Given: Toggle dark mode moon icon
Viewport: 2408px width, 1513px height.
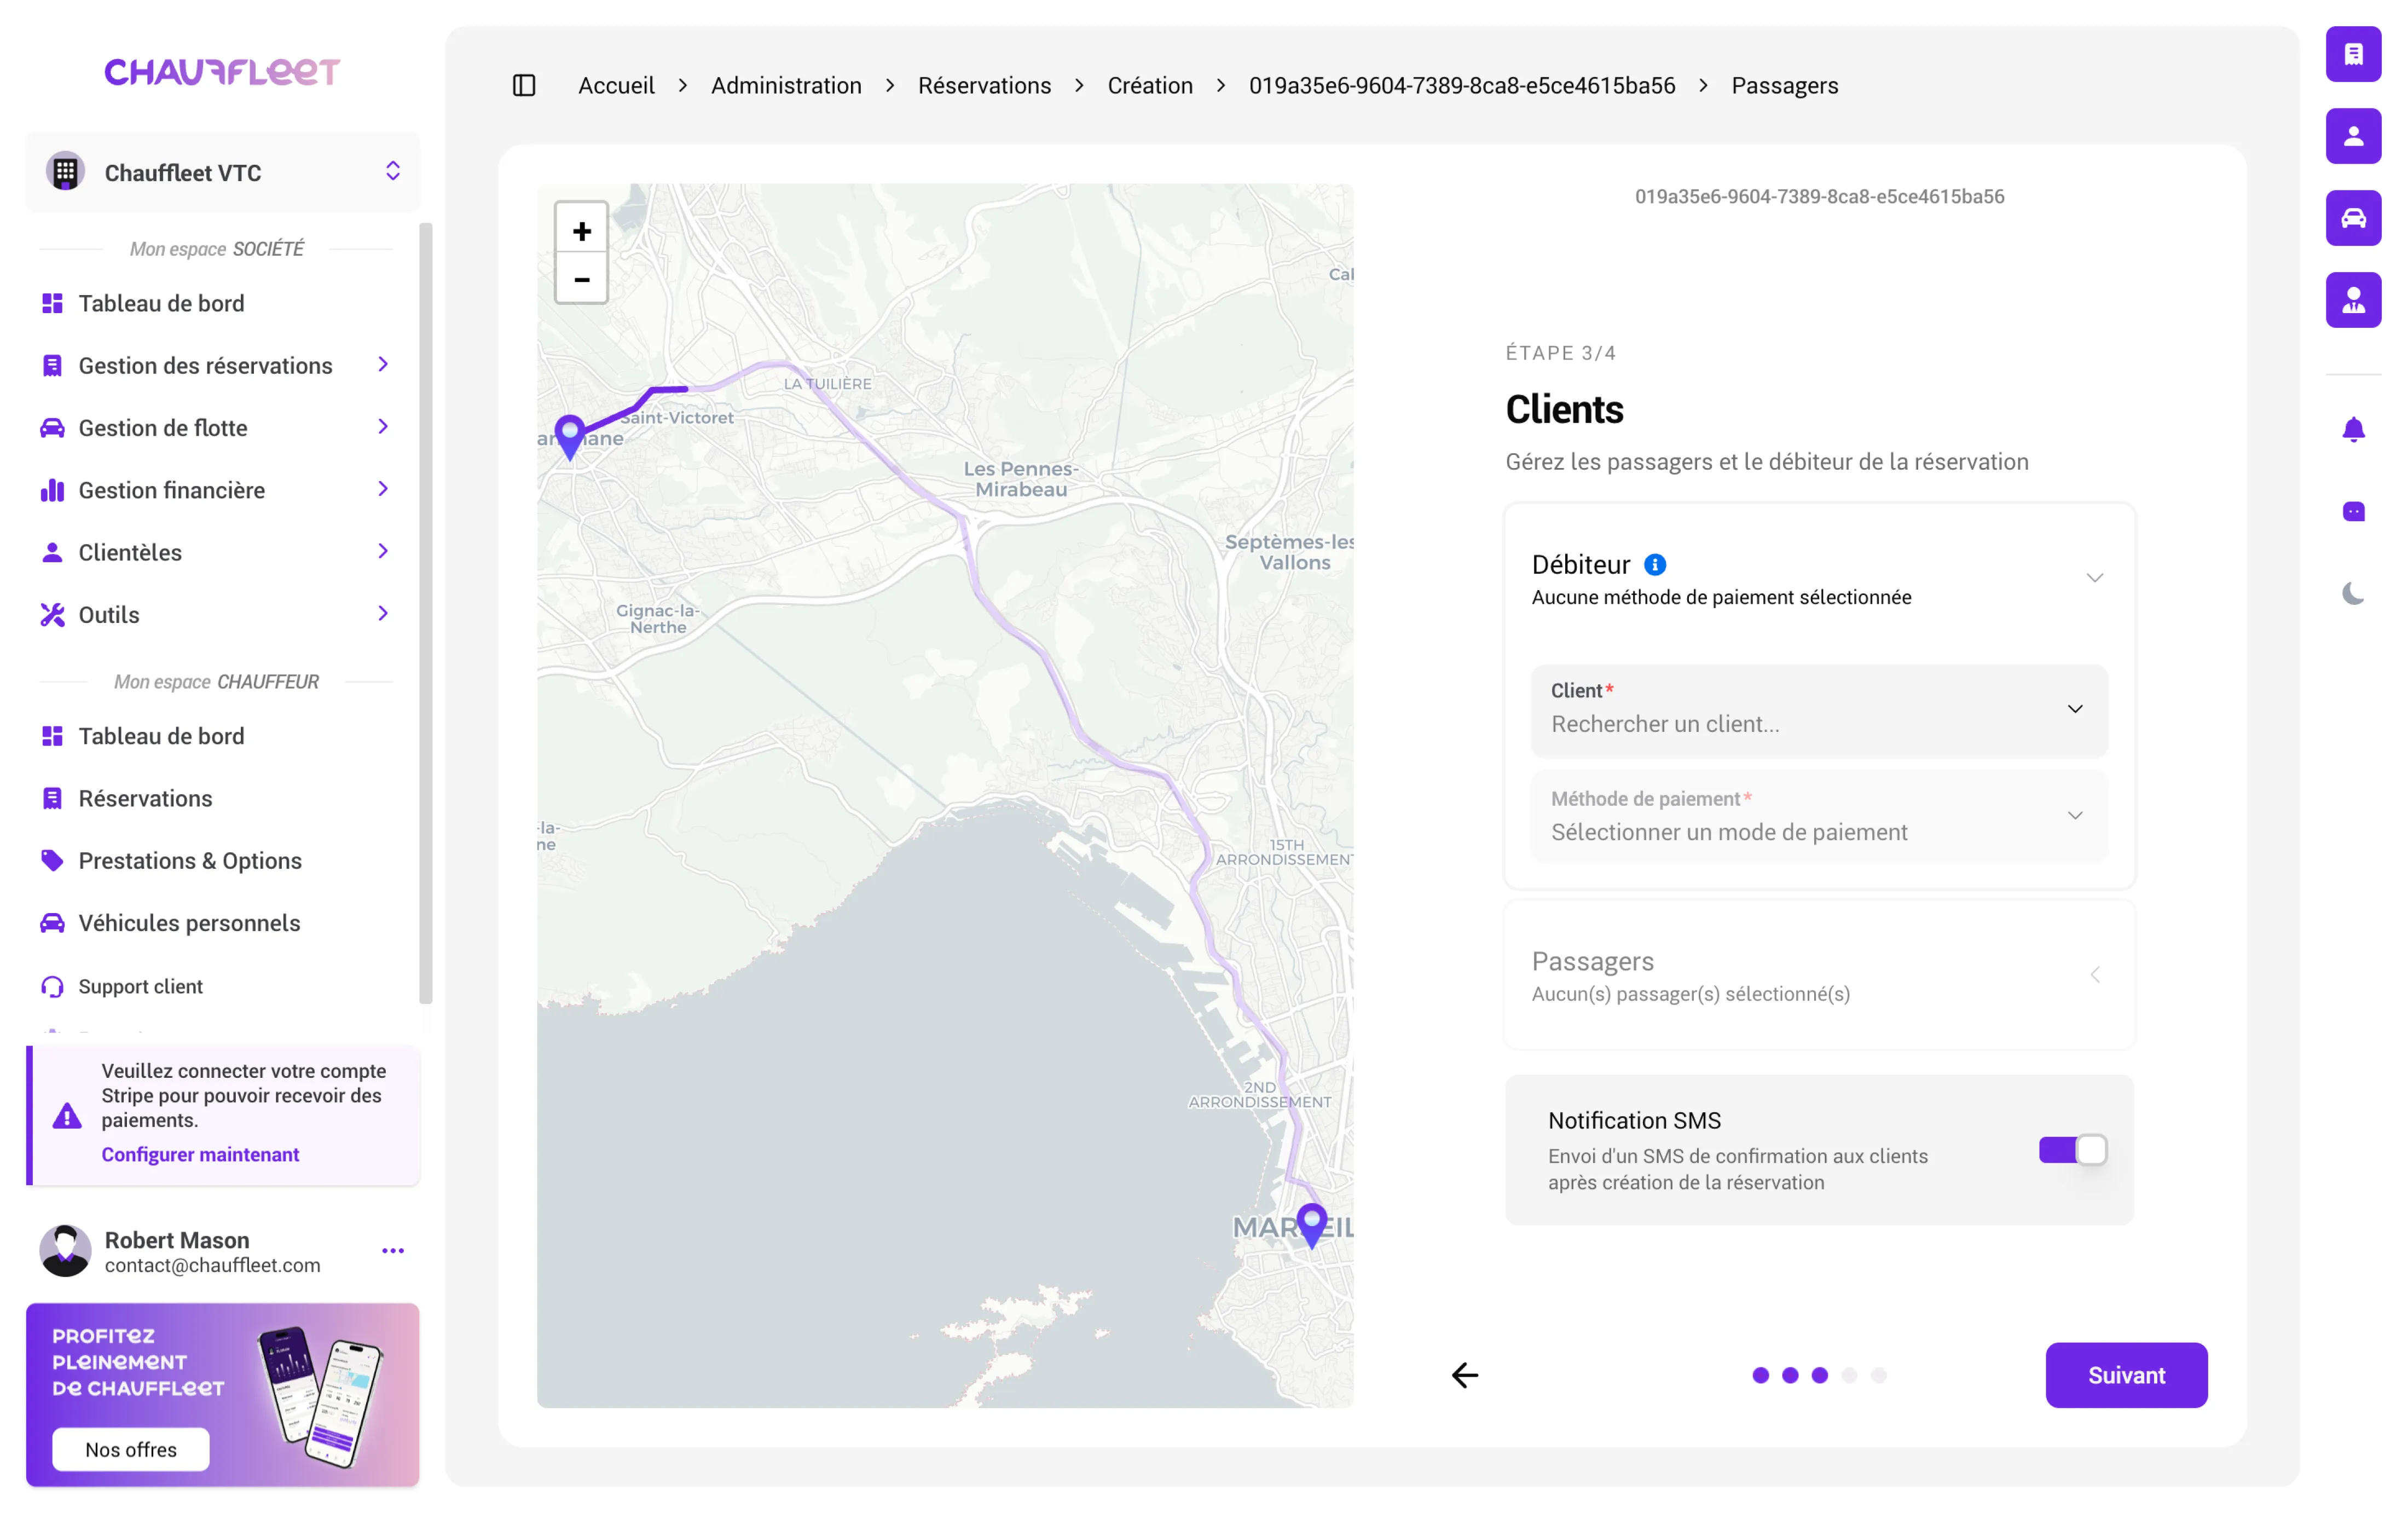Looking at the screenshot, I should click(x=2353, y=594).
